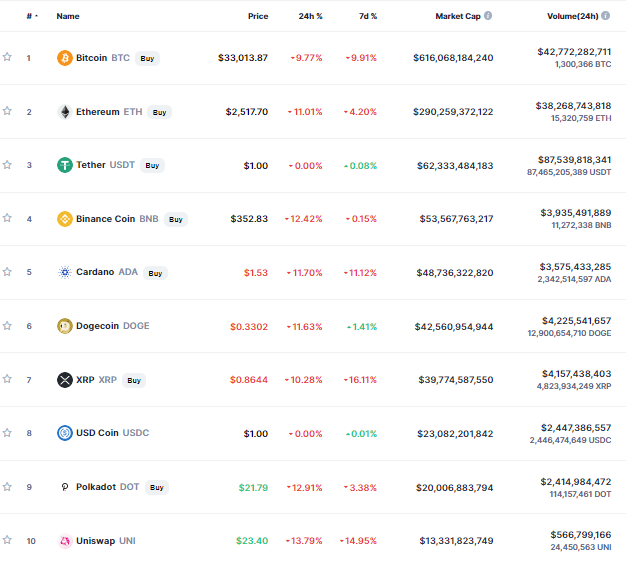
Task: Click the Binance Coin logo icon
Action: [65, 219]
